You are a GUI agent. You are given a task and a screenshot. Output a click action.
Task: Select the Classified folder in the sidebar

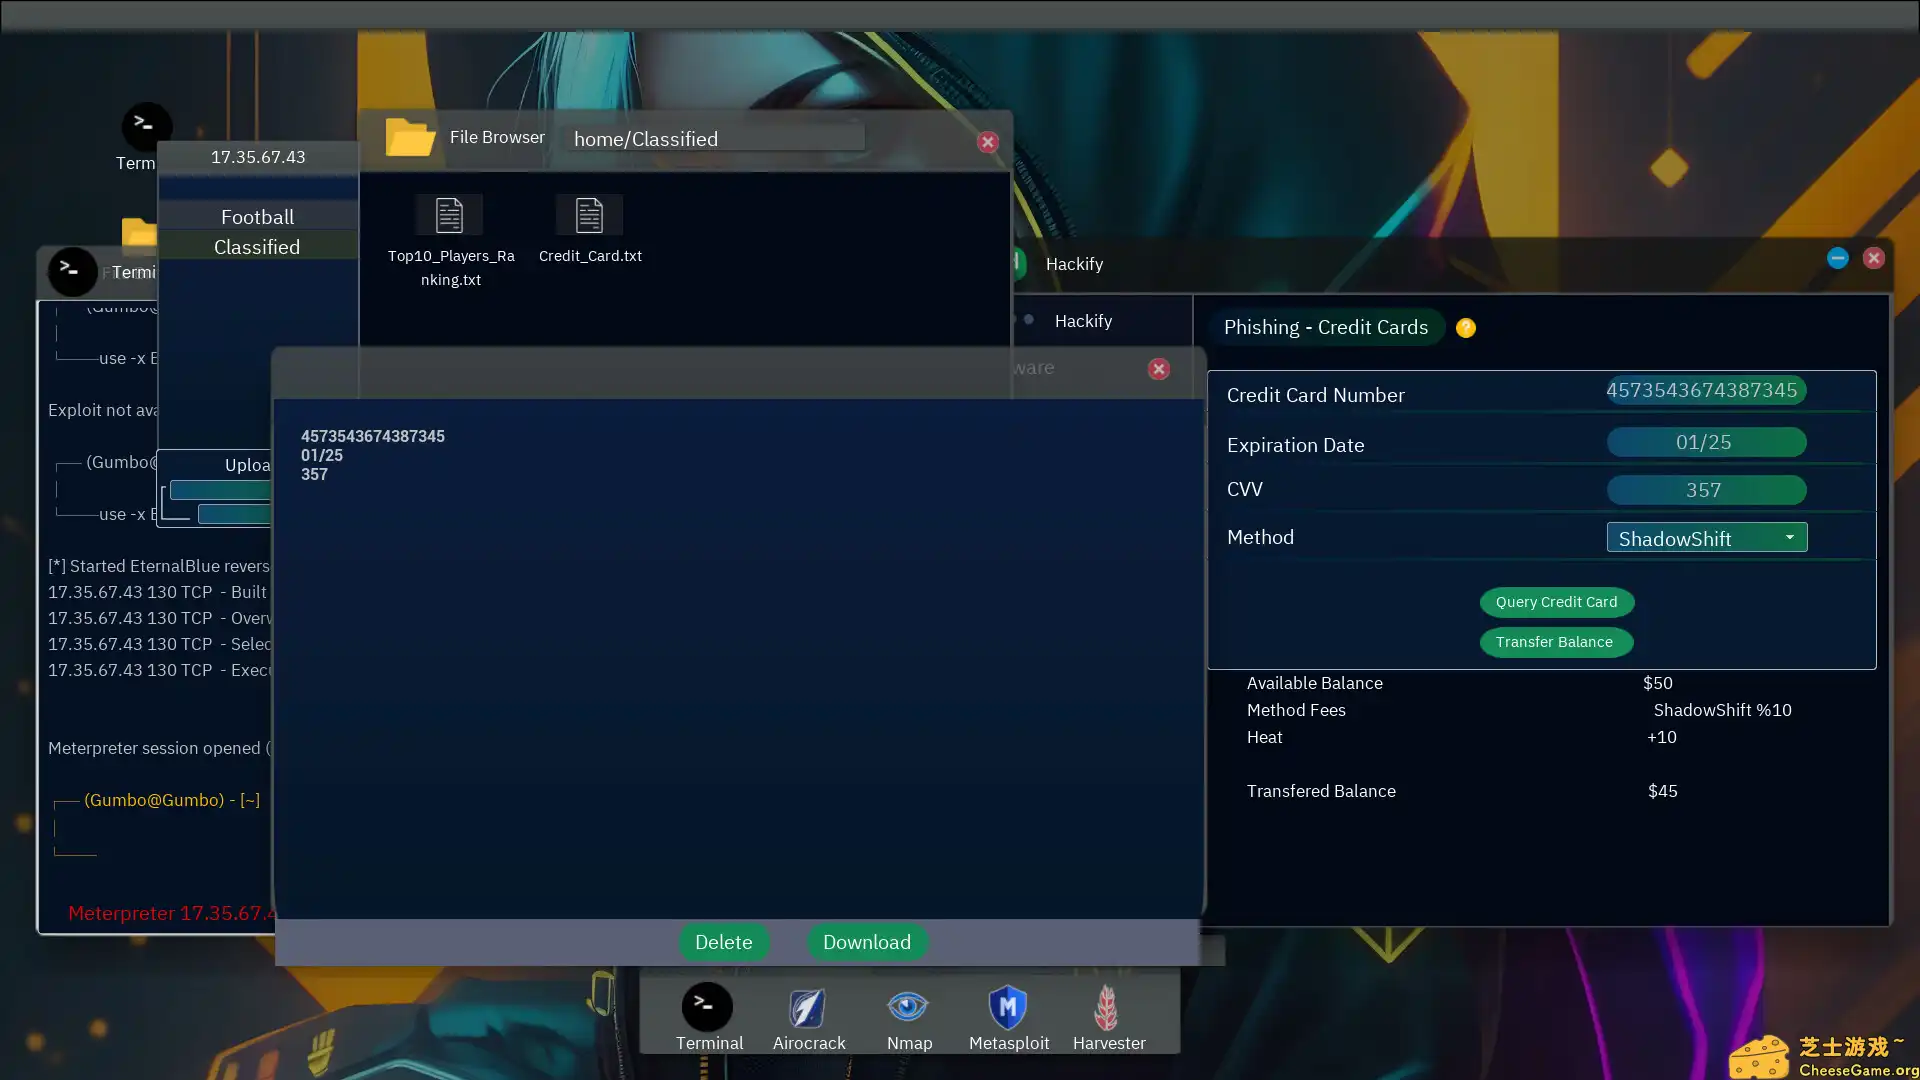(x=257, y=247)
